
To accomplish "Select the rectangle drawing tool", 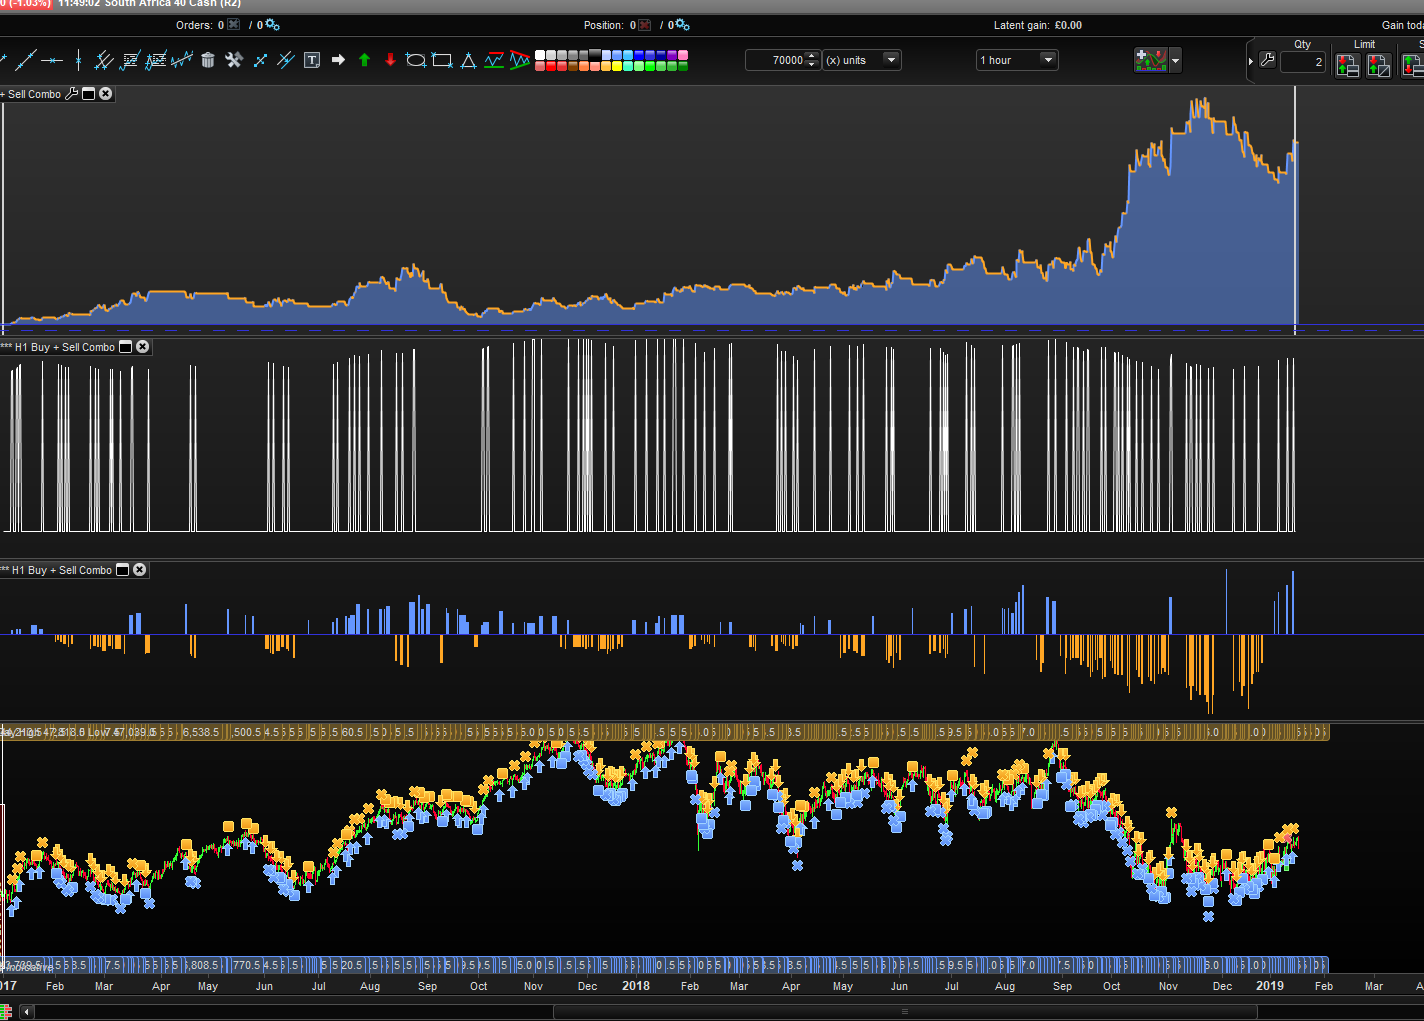I will (442, 60).
